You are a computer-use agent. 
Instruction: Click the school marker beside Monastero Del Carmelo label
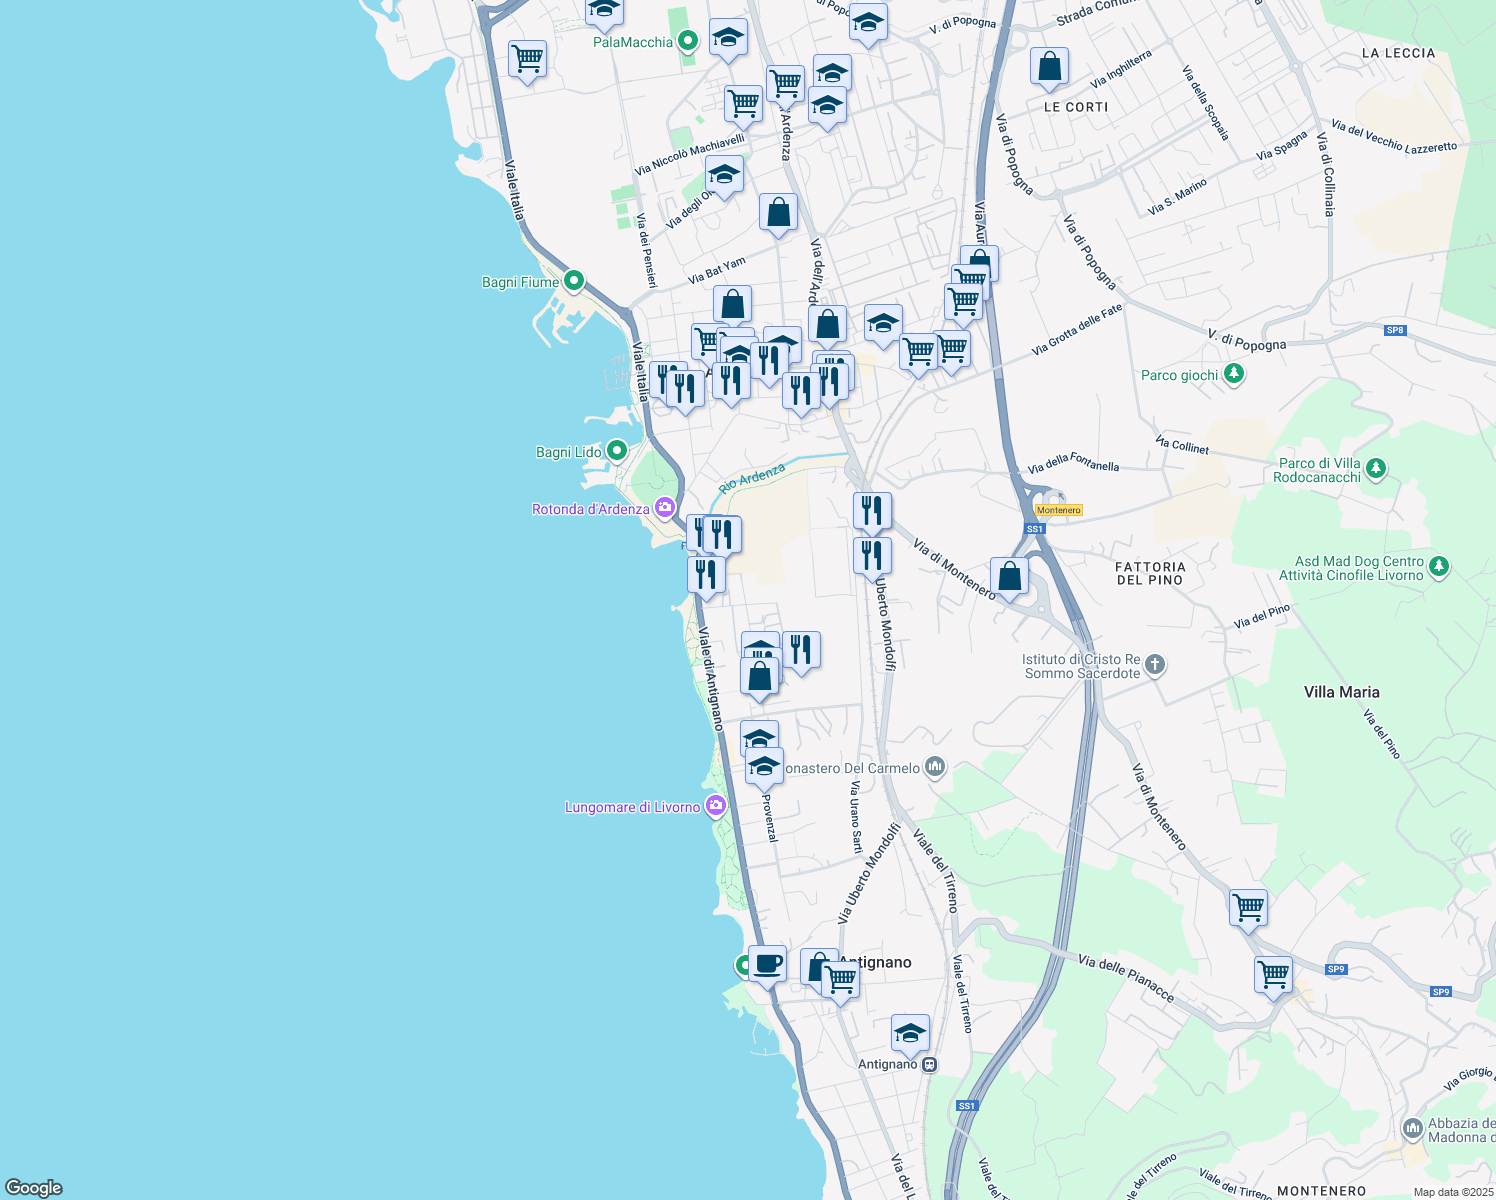pos(764,769)
